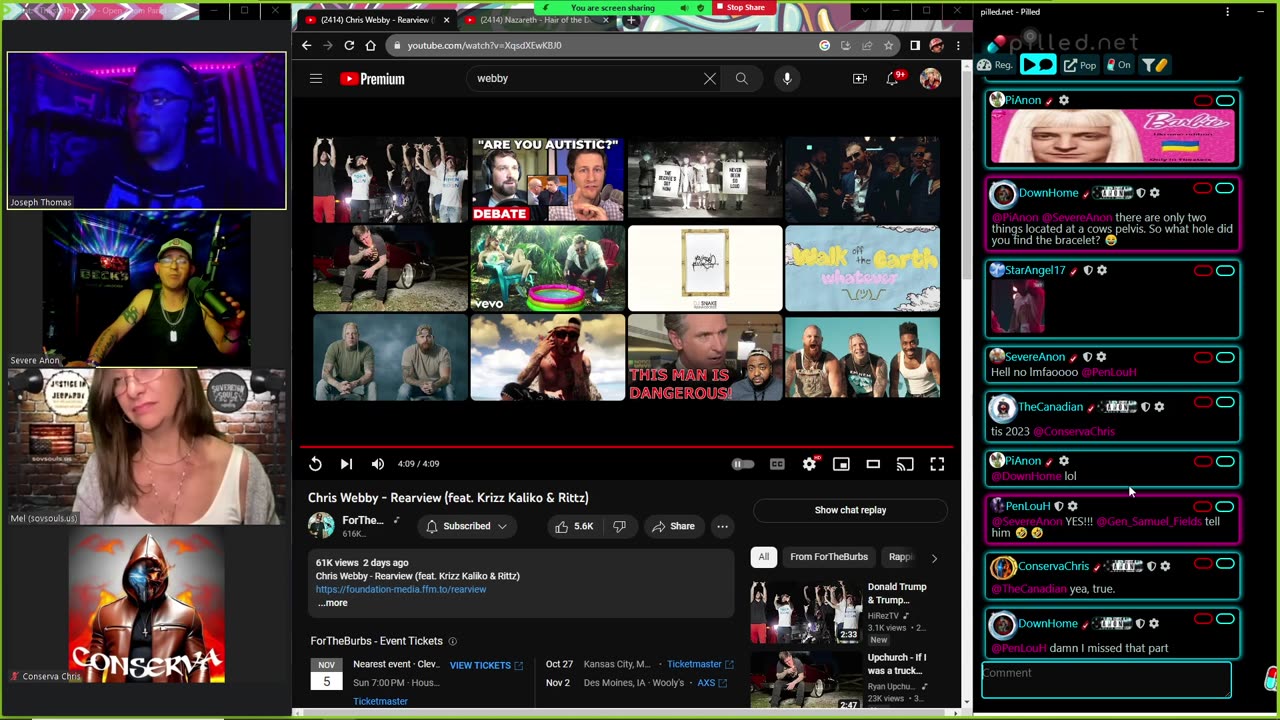Open YouTube notifications bell
Viewport: 1280px width, 720px height.
[893, 78]
